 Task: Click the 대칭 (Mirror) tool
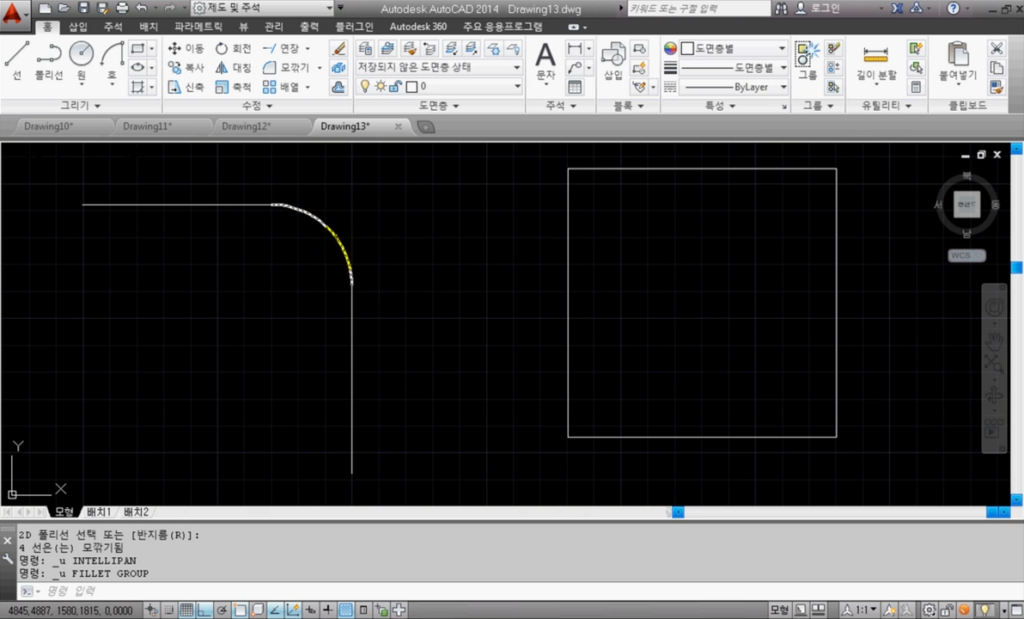click(x=233, y=67)
